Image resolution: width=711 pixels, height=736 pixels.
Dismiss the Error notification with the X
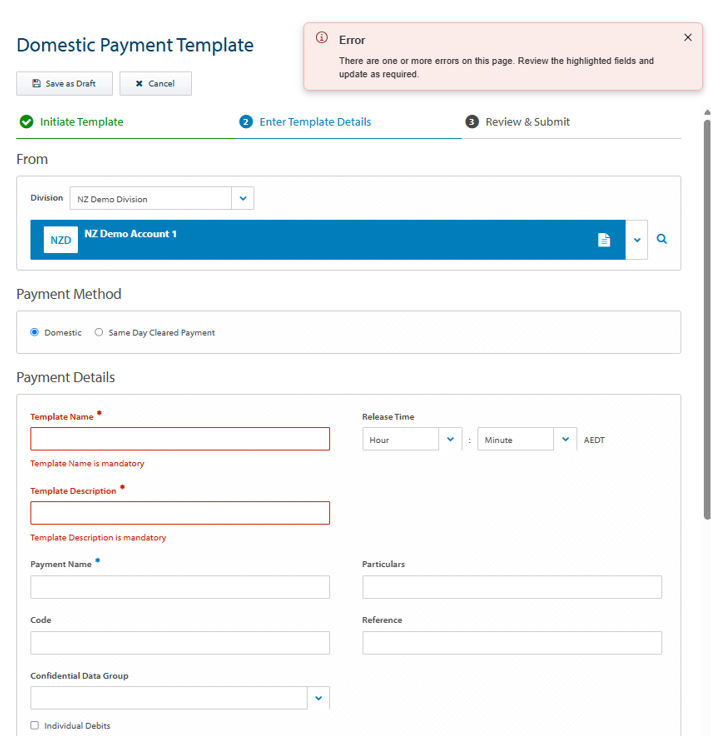[x=688, y=38]
